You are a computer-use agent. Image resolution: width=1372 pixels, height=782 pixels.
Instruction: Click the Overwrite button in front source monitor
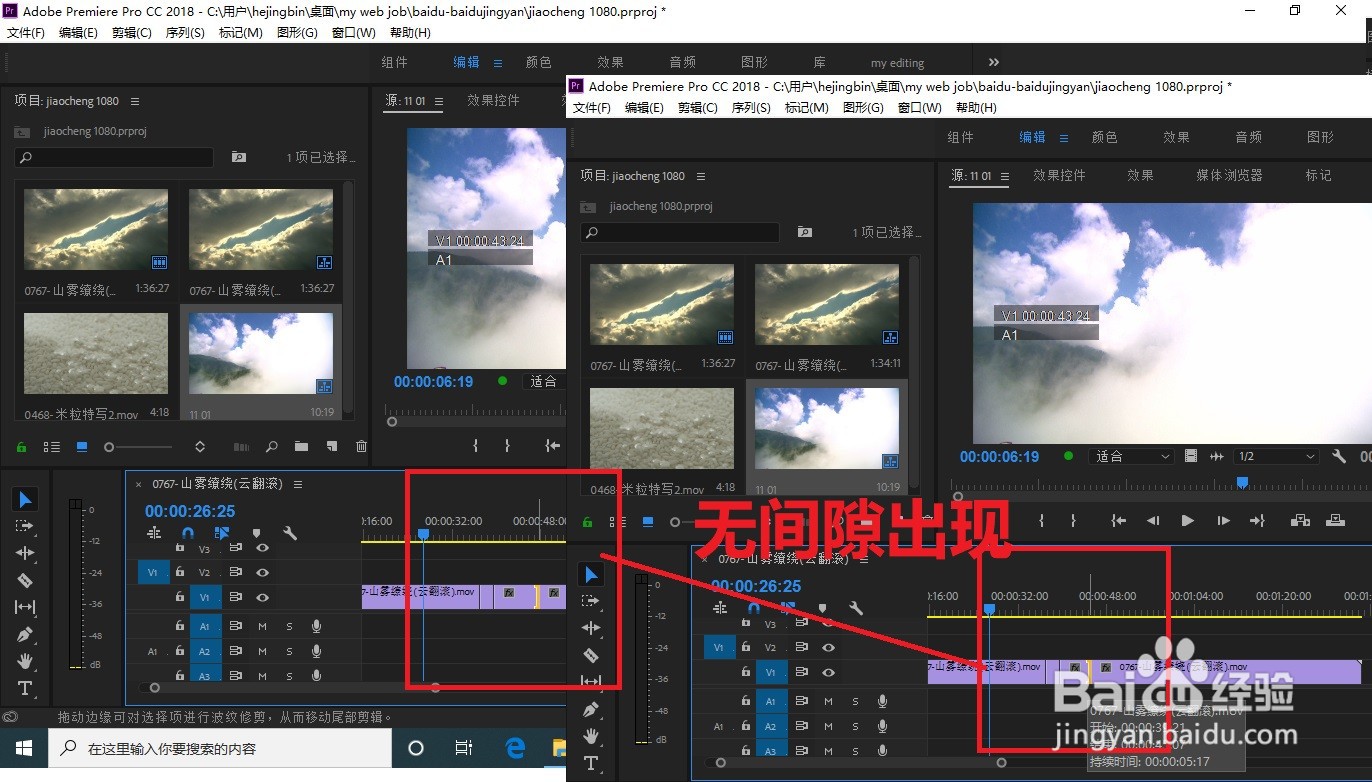click(x=1334, y=520)
